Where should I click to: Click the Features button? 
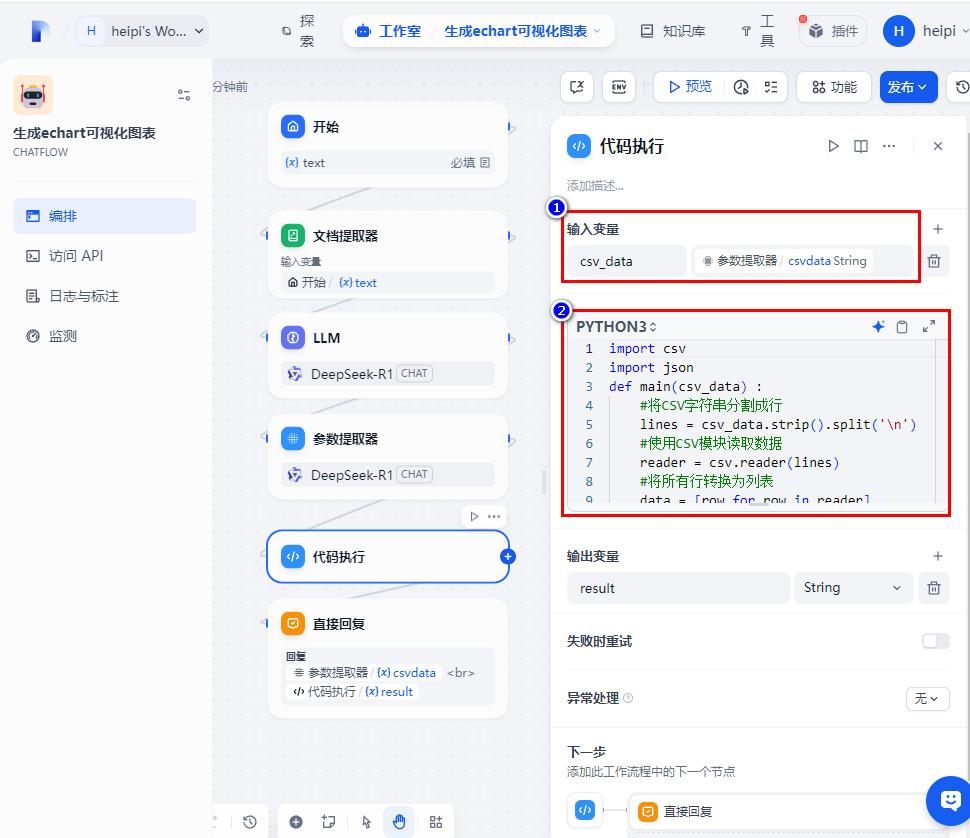[833, 87]
